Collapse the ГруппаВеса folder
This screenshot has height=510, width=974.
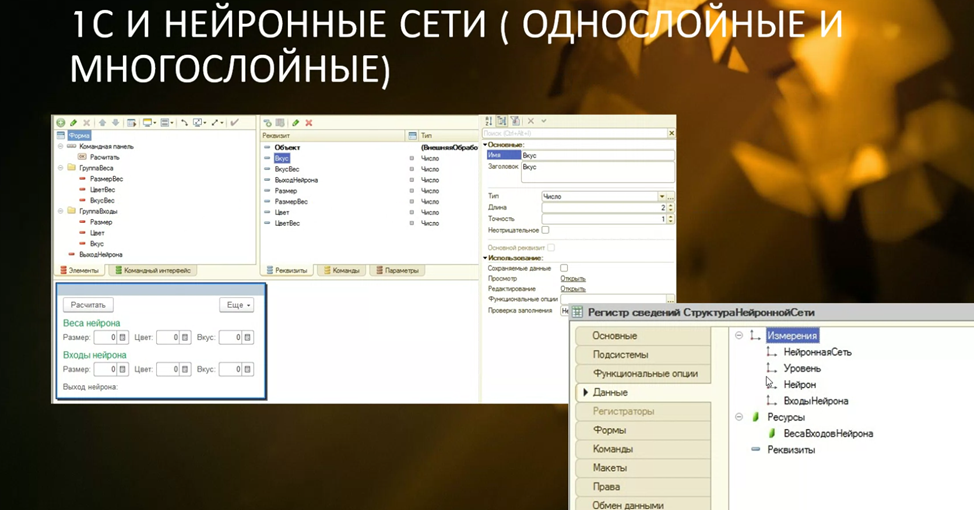coord(61,168)
